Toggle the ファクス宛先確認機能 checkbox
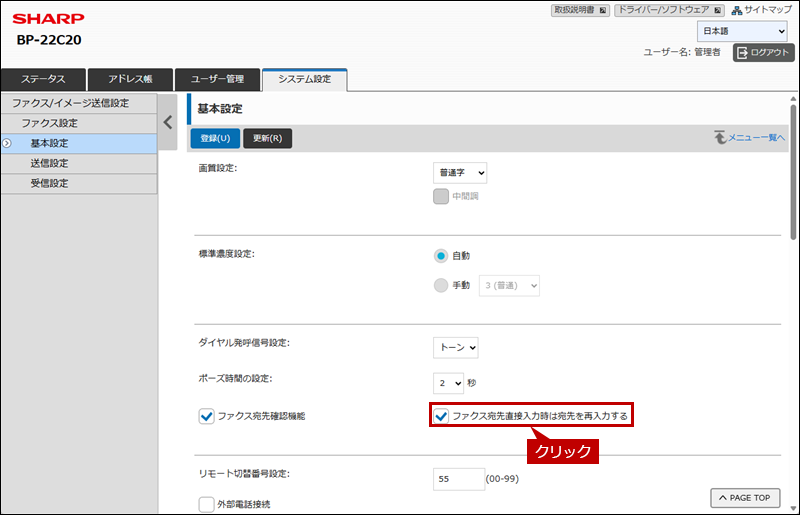 (x=206, y=416)
